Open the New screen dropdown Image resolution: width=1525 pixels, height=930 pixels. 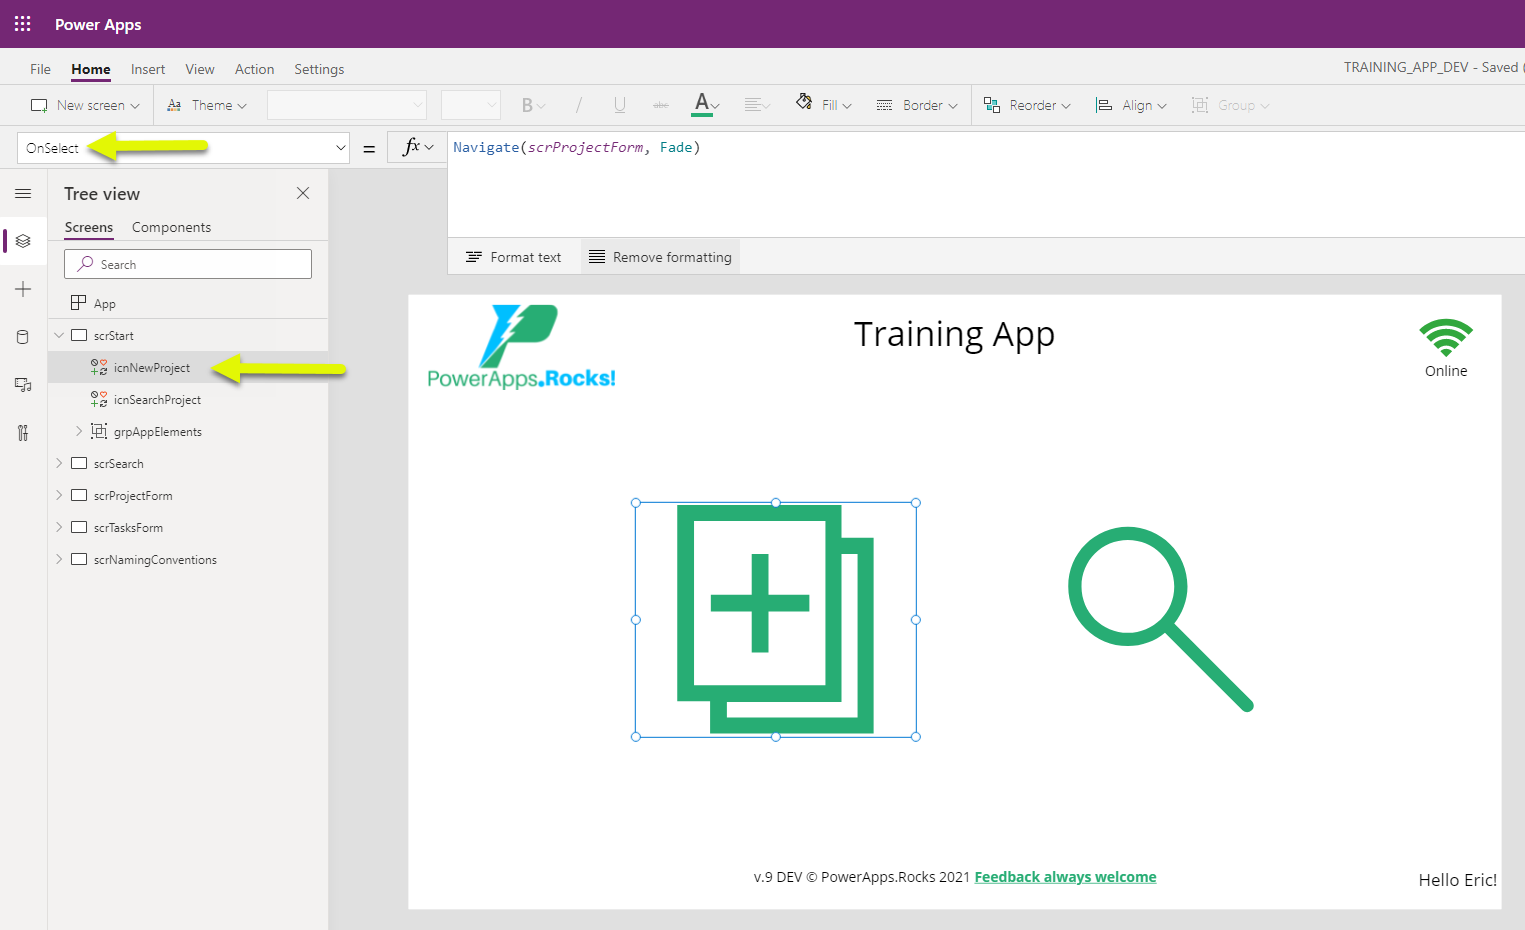85,105
